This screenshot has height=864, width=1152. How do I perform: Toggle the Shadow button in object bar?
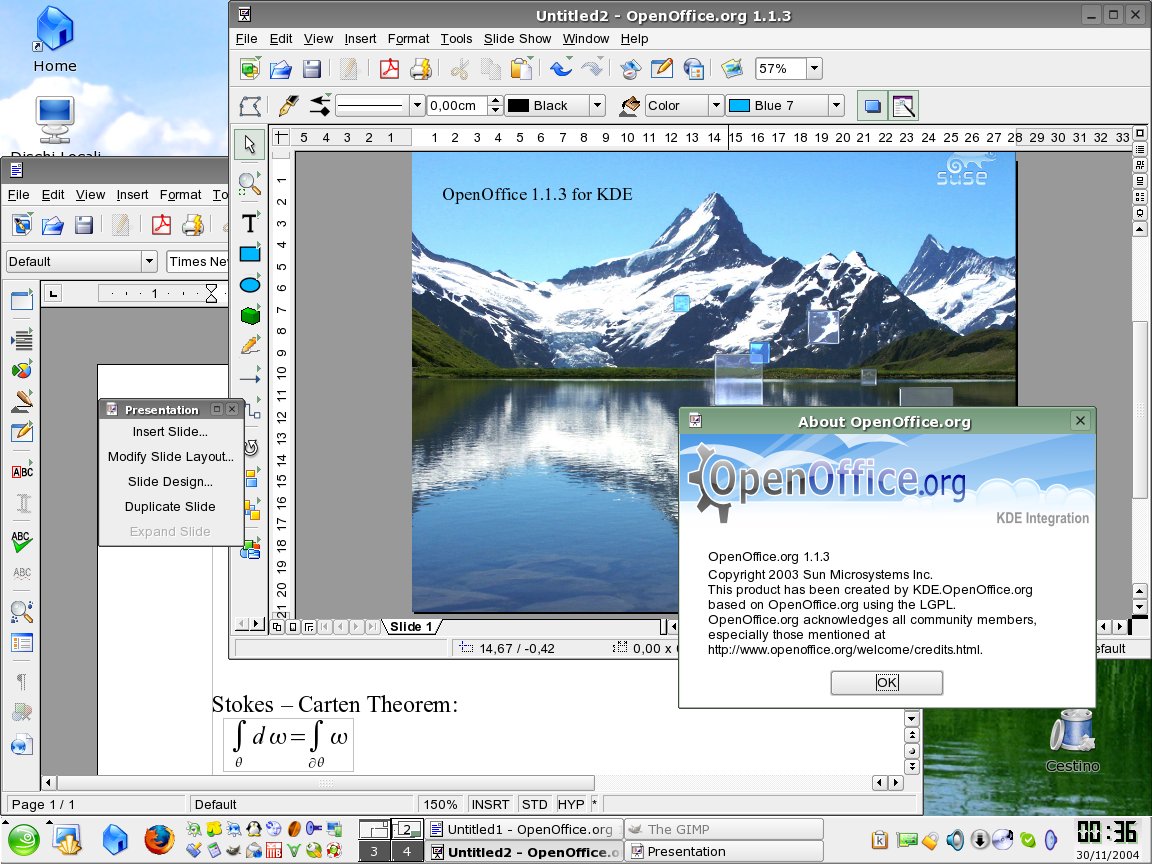(x=872, y=106)
